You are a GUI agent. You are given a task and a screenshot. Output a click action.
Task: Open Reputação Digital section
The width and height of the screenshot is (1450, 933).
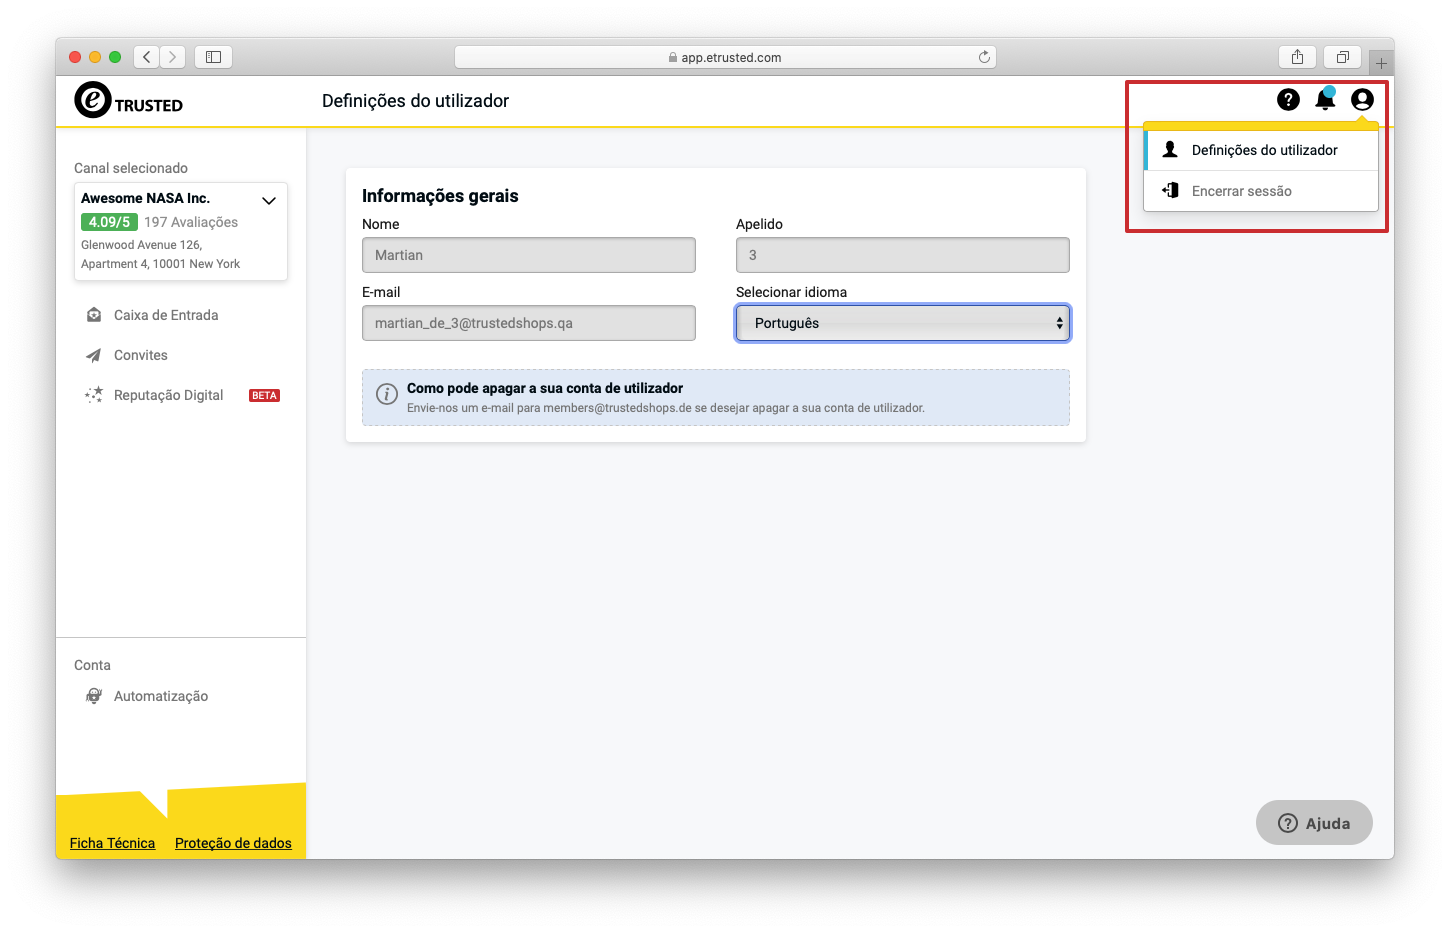[168, 395]
